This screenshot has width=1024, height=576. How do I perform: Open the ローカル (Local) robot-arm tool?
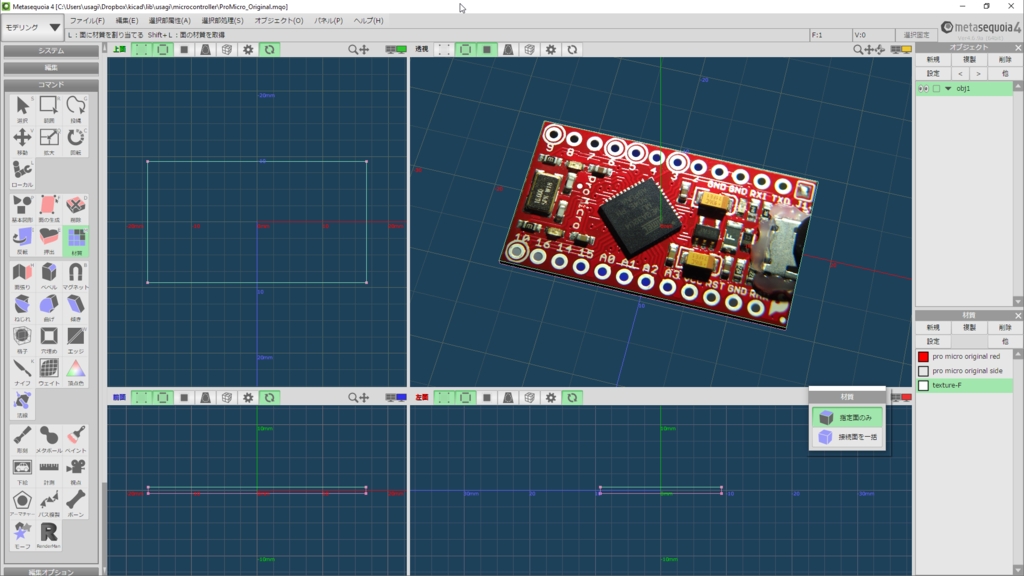click(22, 174)
